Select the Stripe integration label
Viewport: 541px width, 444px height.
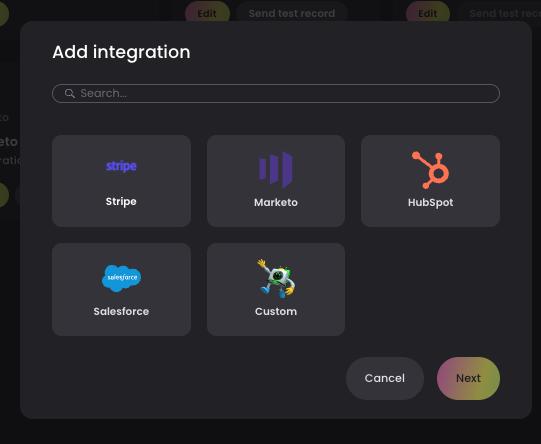121,201
